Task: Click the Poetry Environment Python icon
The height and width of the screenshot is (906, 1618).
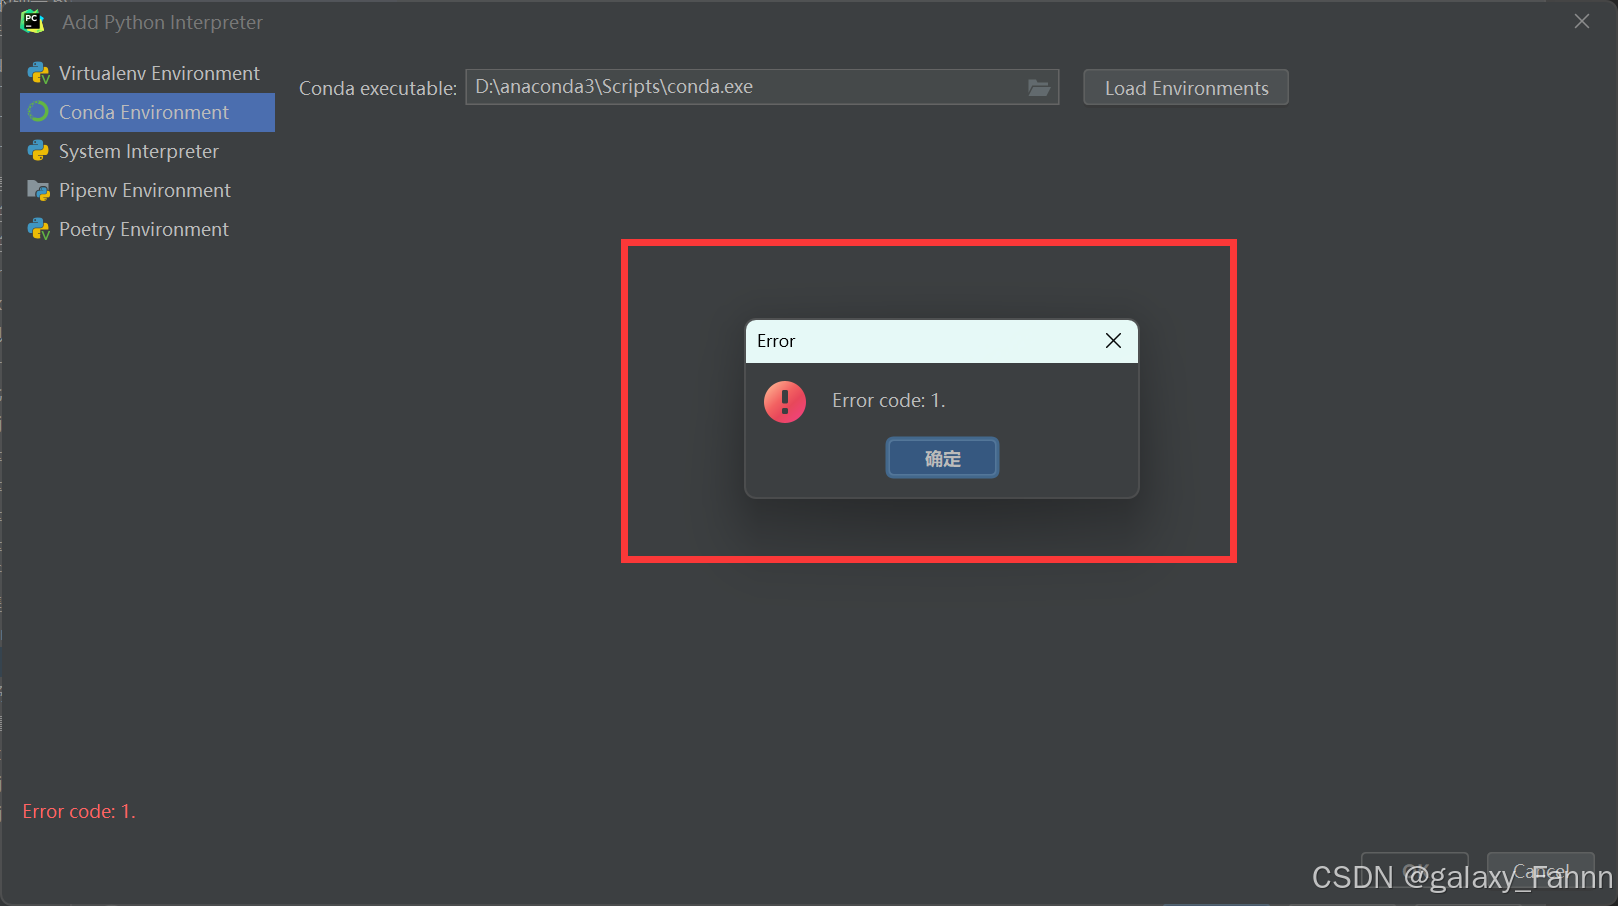Action: tap(37, 229)
